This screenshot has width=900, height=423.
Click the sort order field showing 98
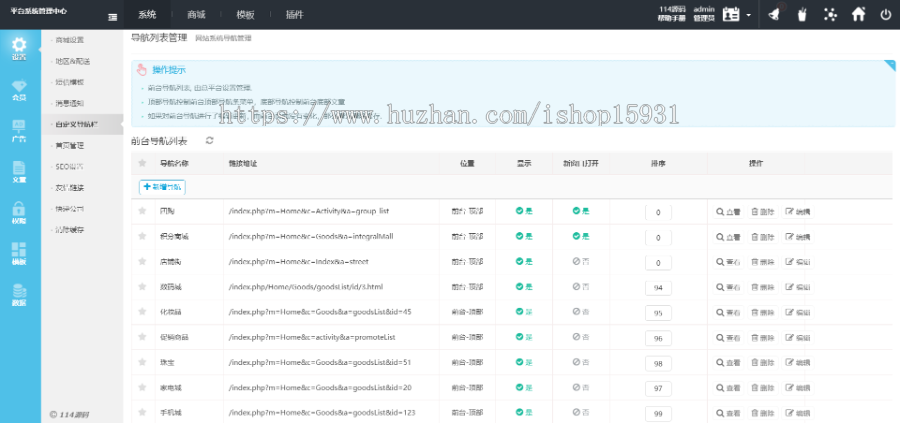(x=658, y=363)
